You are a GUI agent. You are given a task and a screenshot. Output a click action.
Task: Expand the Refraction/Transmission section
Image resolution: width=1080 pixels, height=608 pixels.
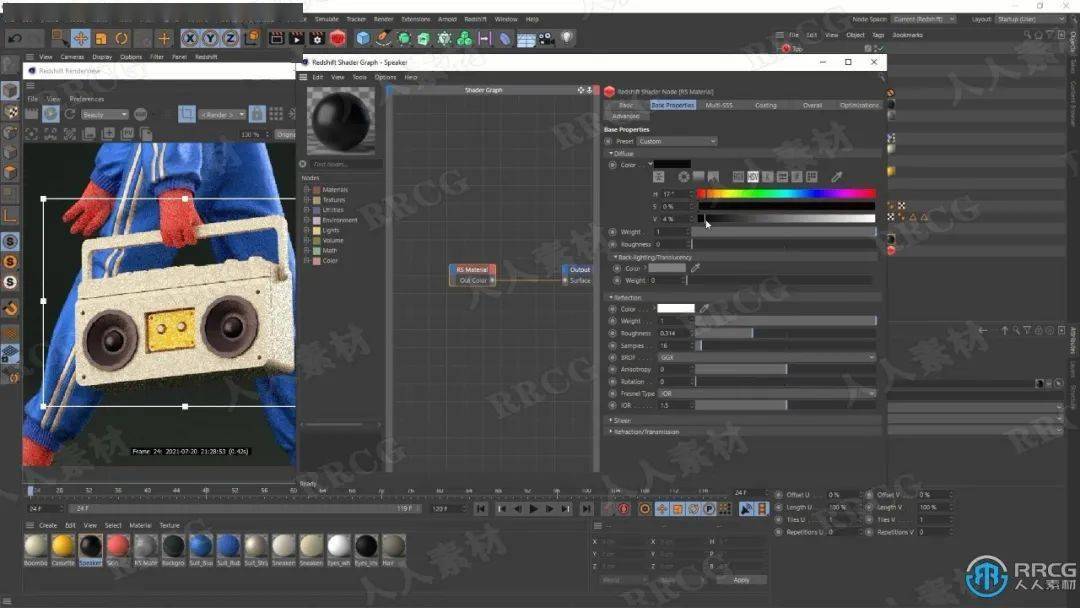click(x=645, y=432)
